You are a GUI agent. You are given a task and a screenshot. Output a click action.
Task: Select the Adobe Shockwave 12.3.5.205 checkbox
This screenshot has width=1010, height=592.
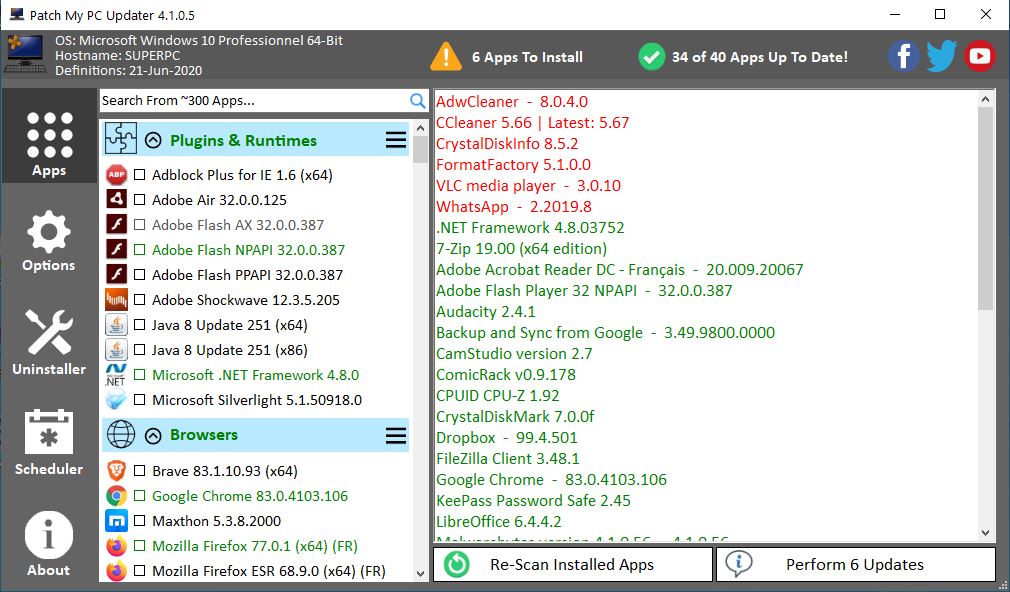[139, 300]
